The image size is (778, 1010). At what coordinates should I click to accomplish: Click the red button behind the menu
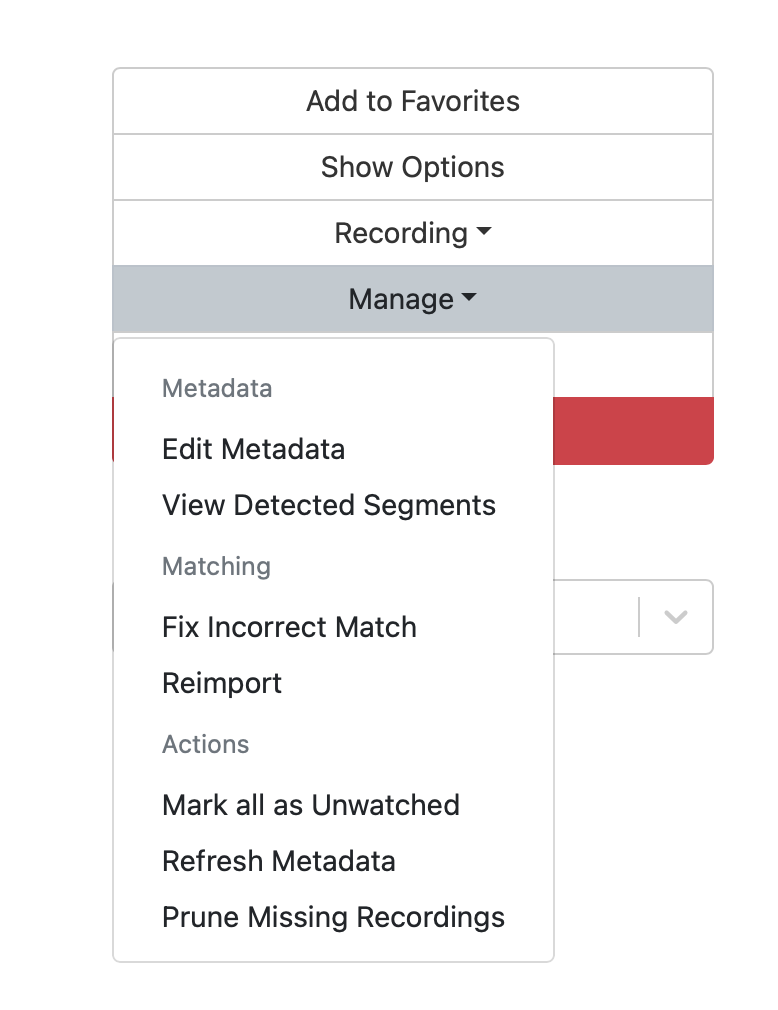pos(632,431)
